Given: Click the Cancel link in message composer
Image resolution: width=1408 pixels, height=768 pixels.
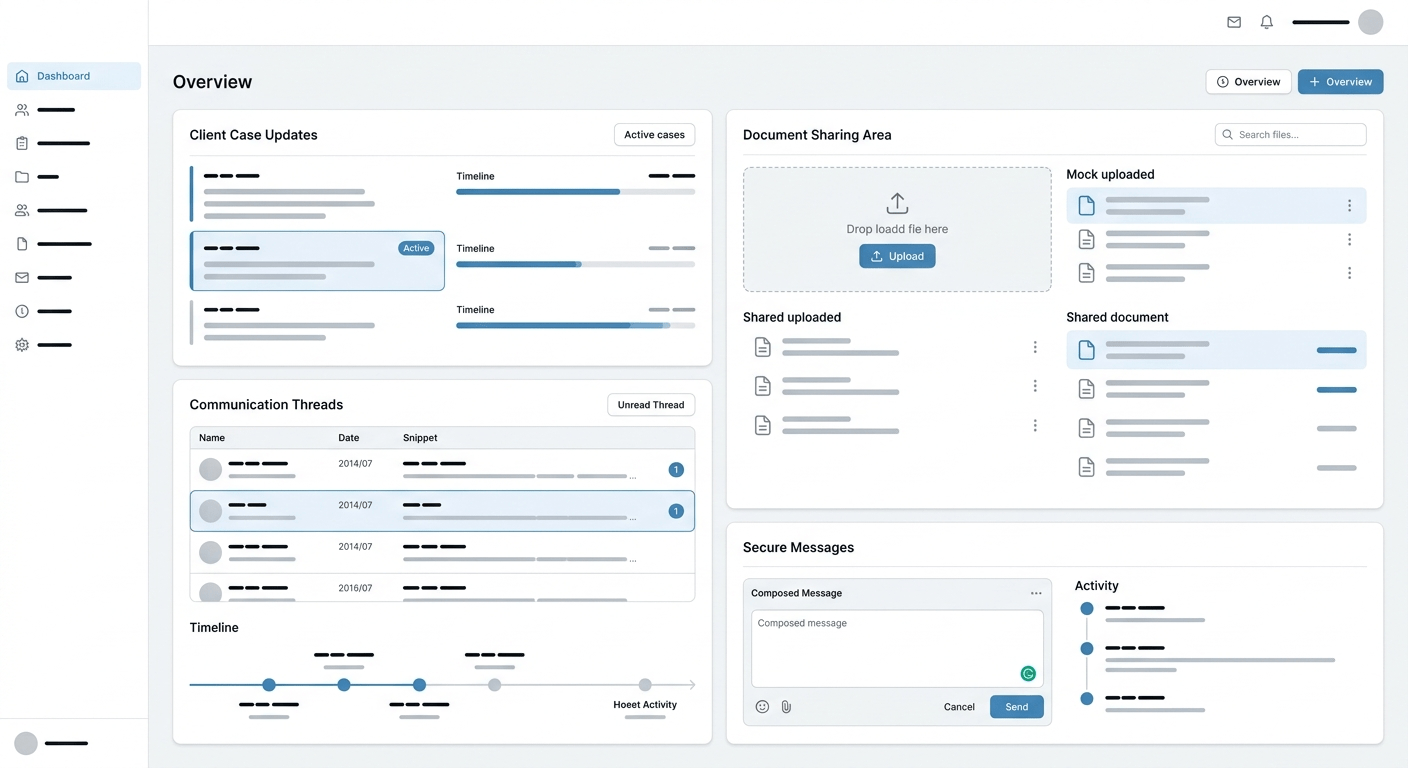Looking at the screenshot, I should (959, 707).
